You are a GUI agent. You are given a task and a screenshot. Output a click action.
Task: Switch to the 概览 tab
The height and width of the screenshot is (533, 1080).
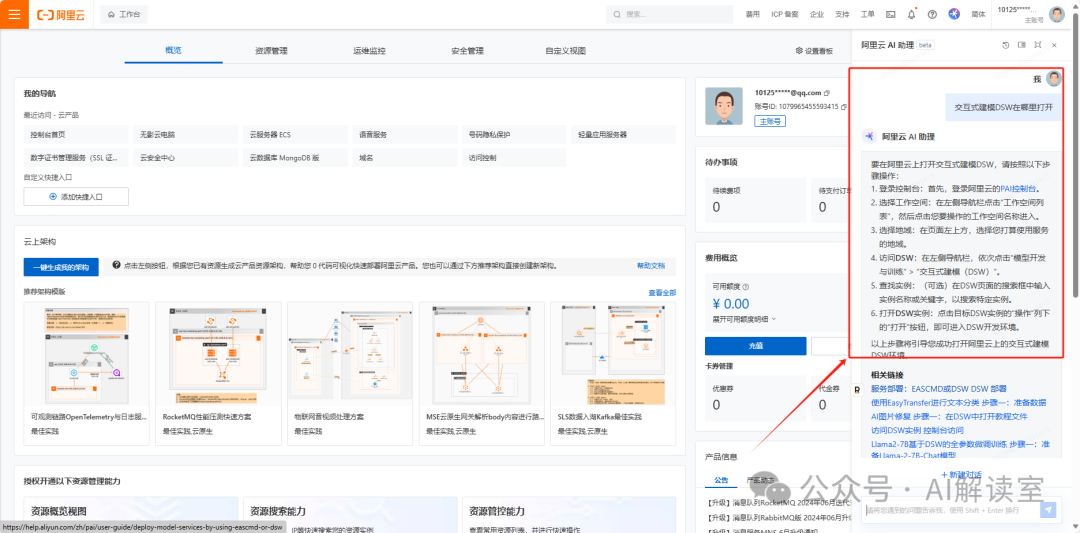click(174, 51)
